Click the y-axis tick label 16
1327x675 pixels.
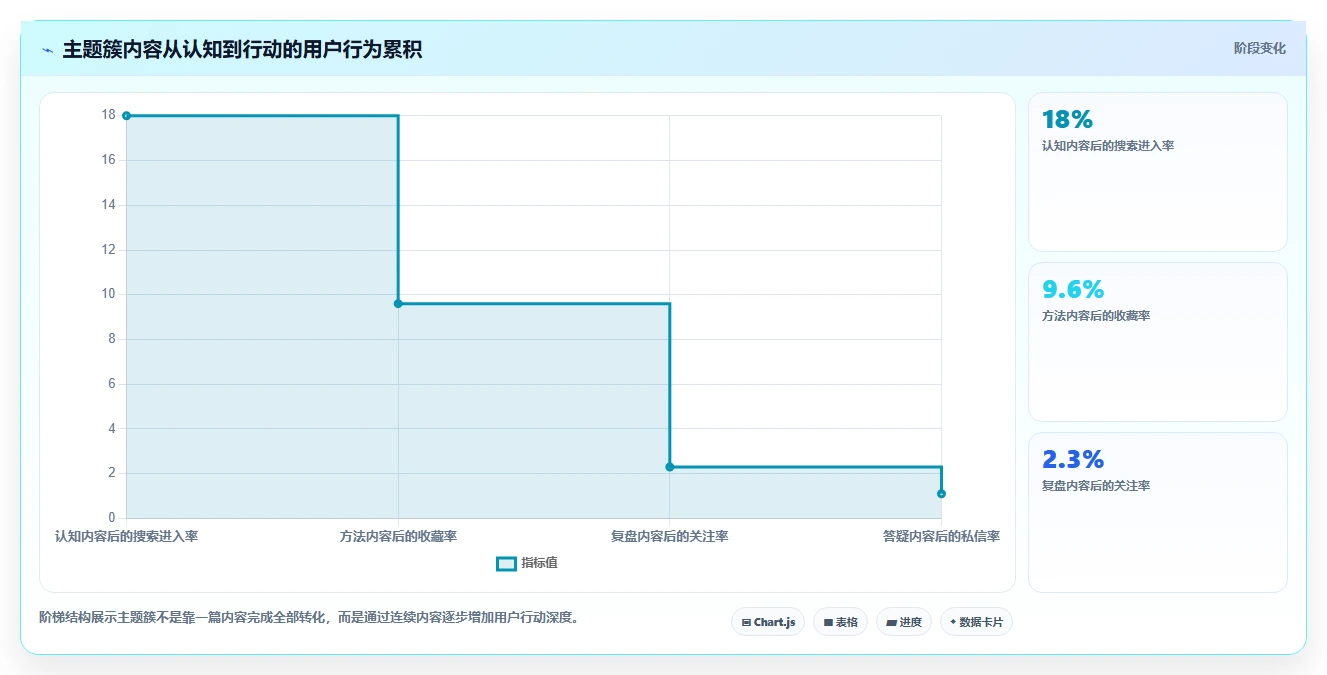(x=109, y=160)
